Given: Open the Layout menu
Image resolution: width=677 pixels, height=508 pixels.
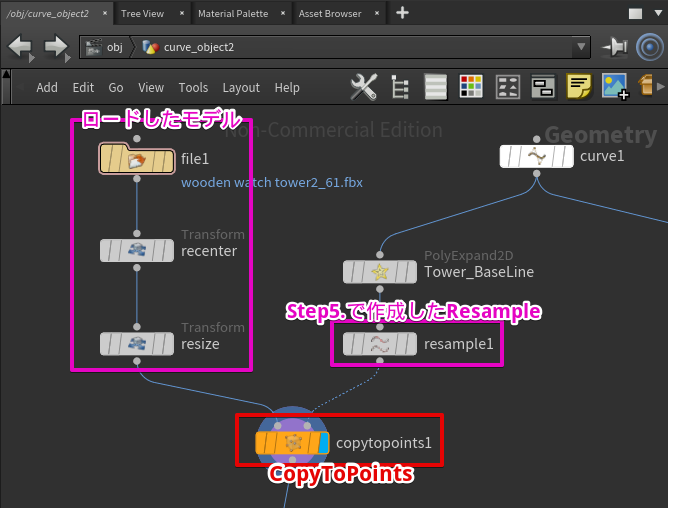Looking at the screenshot, I should pyautogui.click(x=241, y=88).
